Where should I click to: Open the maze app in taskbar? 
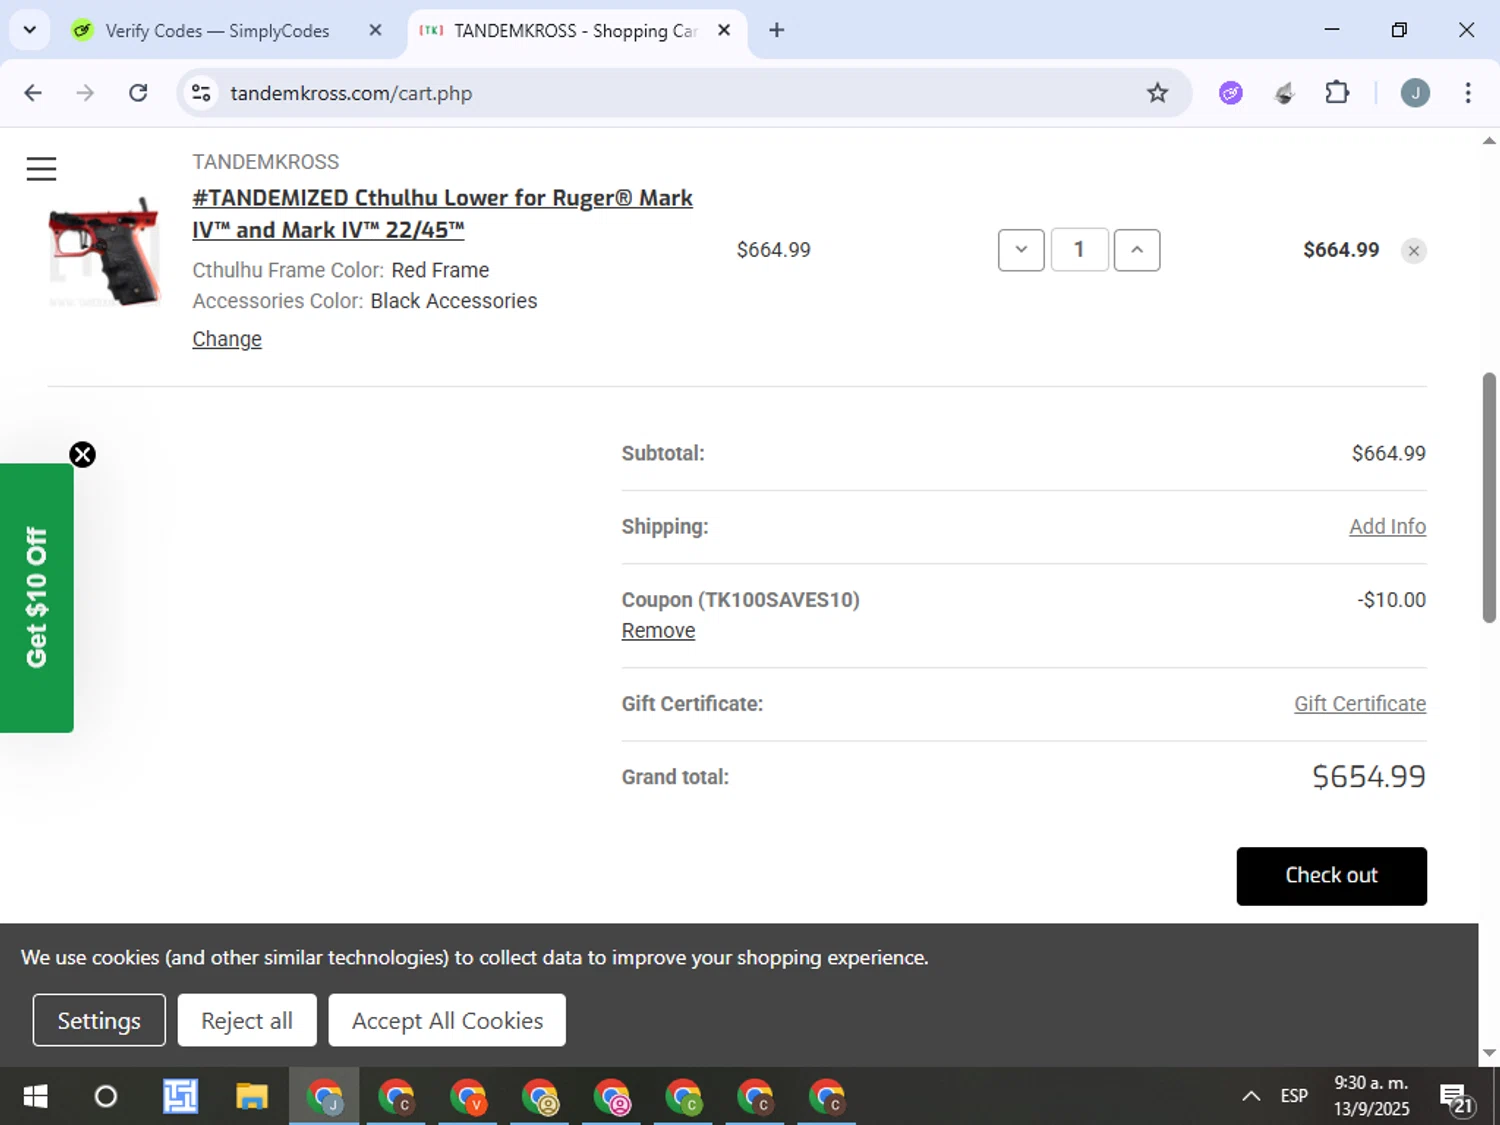pyautogui.click(x=180, y=1097)
